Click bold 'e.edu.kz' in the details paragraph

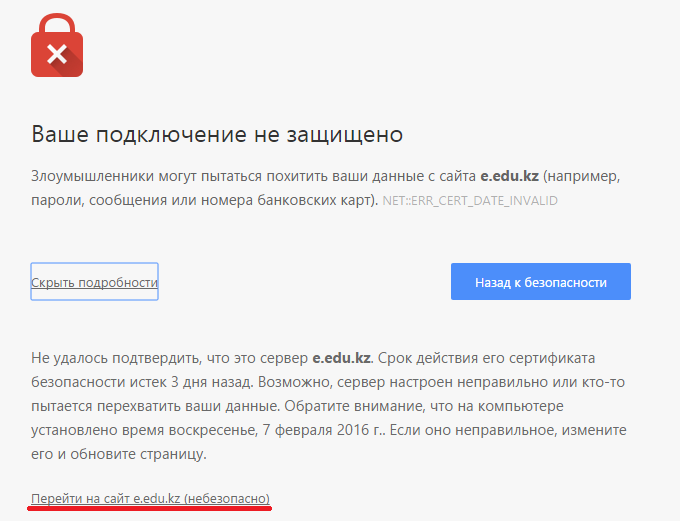[x=342, y=358]
